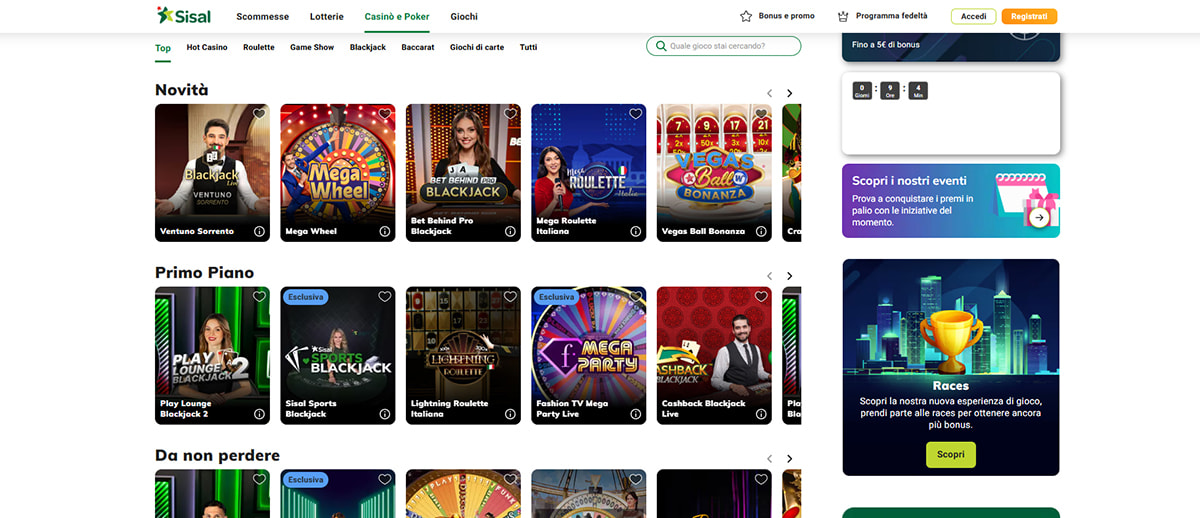Open info for Mega Roulette Italiana
Image resolution: width=1200 pixels, height=518 pixels.
coord(636,231)
